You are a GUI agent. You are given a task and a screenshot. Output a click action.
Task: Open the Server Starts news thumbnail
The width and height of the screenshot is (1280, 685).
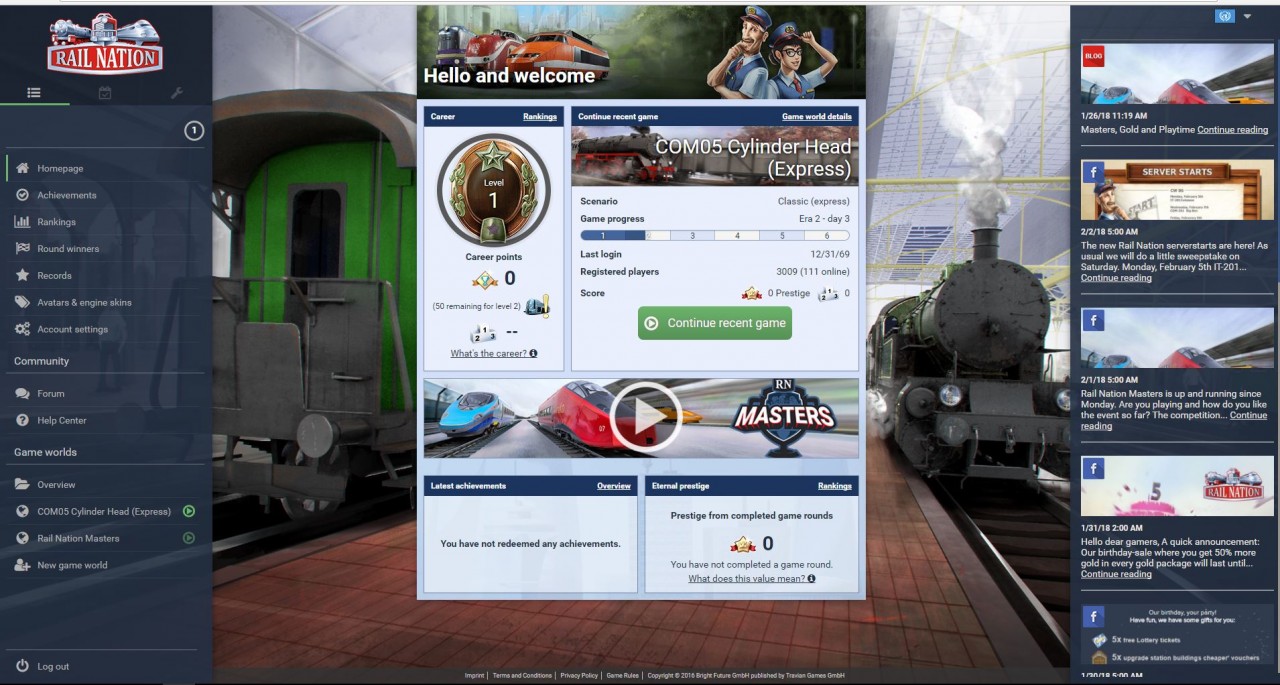pos(1177,190)
